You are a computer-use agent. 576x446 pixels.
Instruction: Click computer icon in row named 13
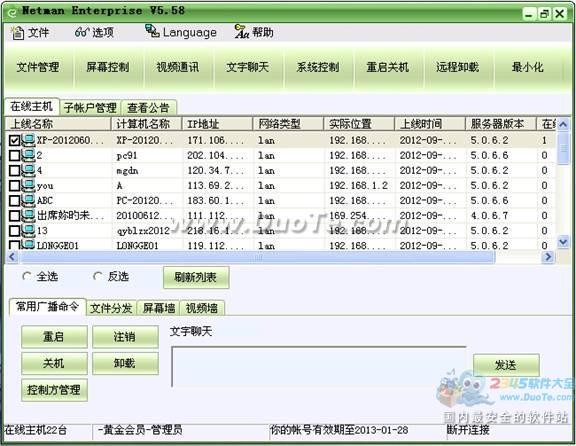tap(28, 230)
